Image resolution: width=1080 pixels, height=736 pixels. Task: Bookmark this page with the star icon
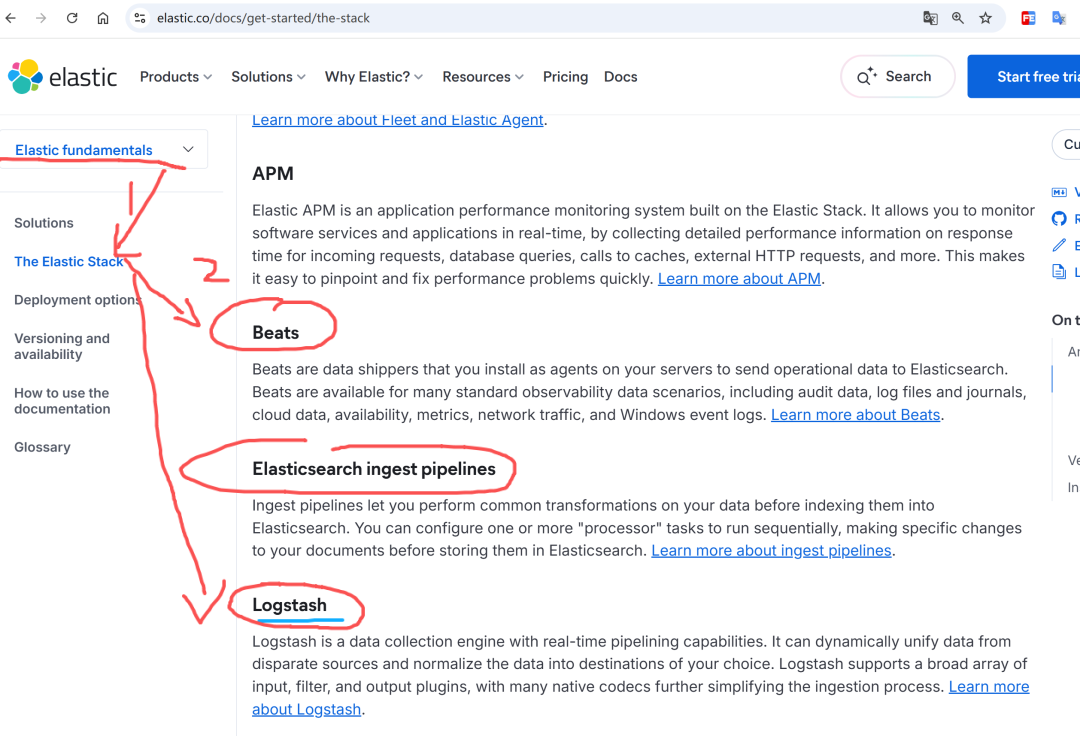[x=986, y=18]
